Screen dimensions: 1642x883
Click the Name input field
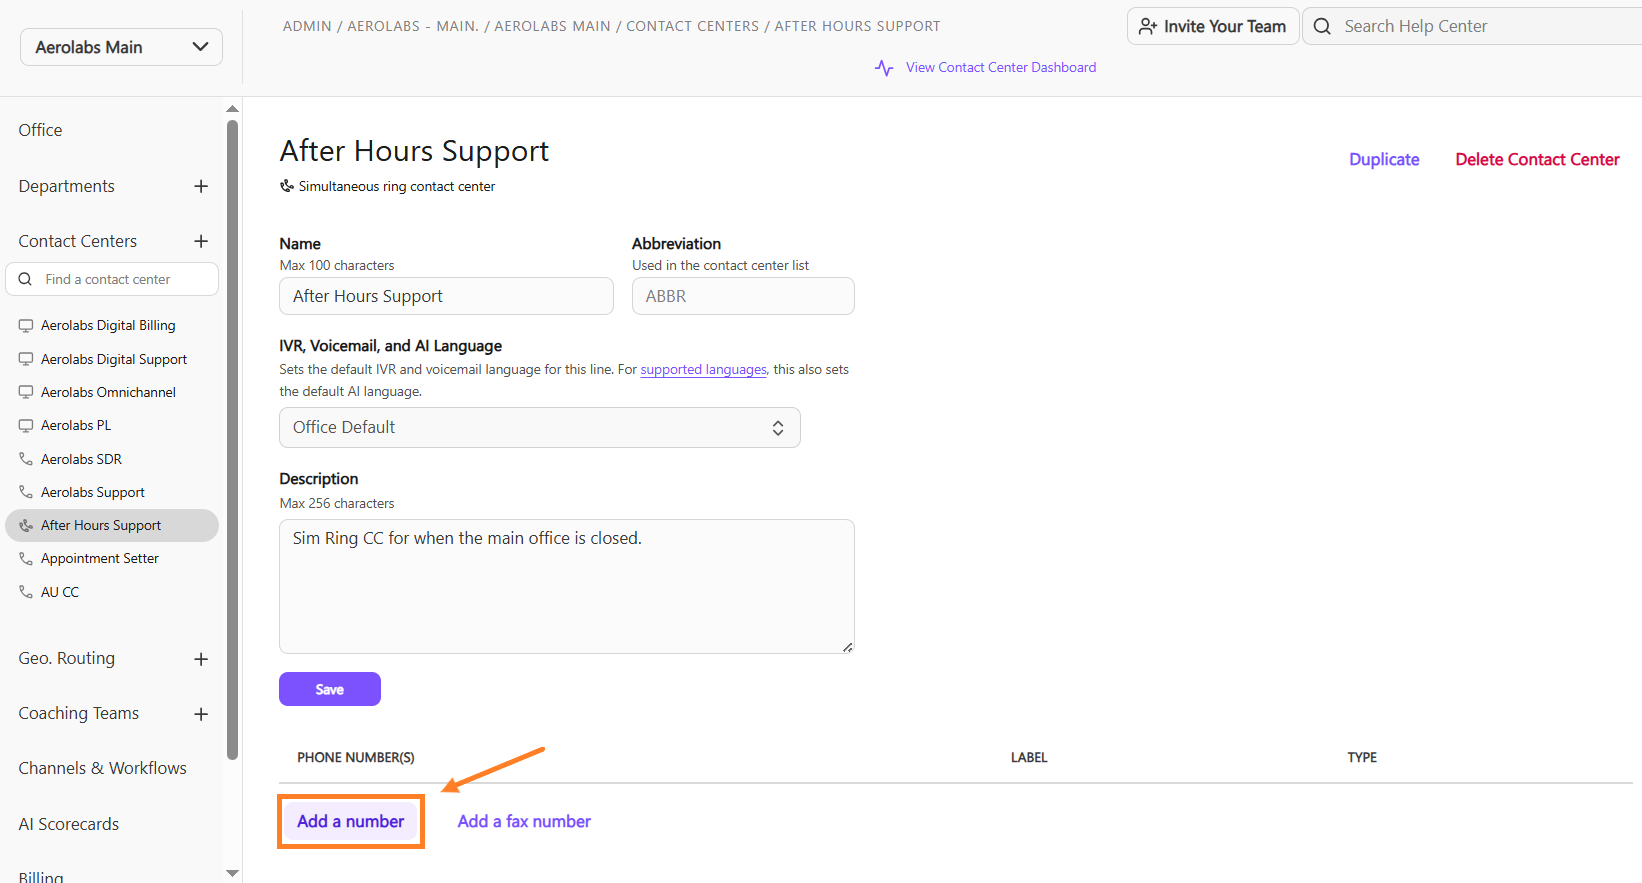[x=446, y=296]
